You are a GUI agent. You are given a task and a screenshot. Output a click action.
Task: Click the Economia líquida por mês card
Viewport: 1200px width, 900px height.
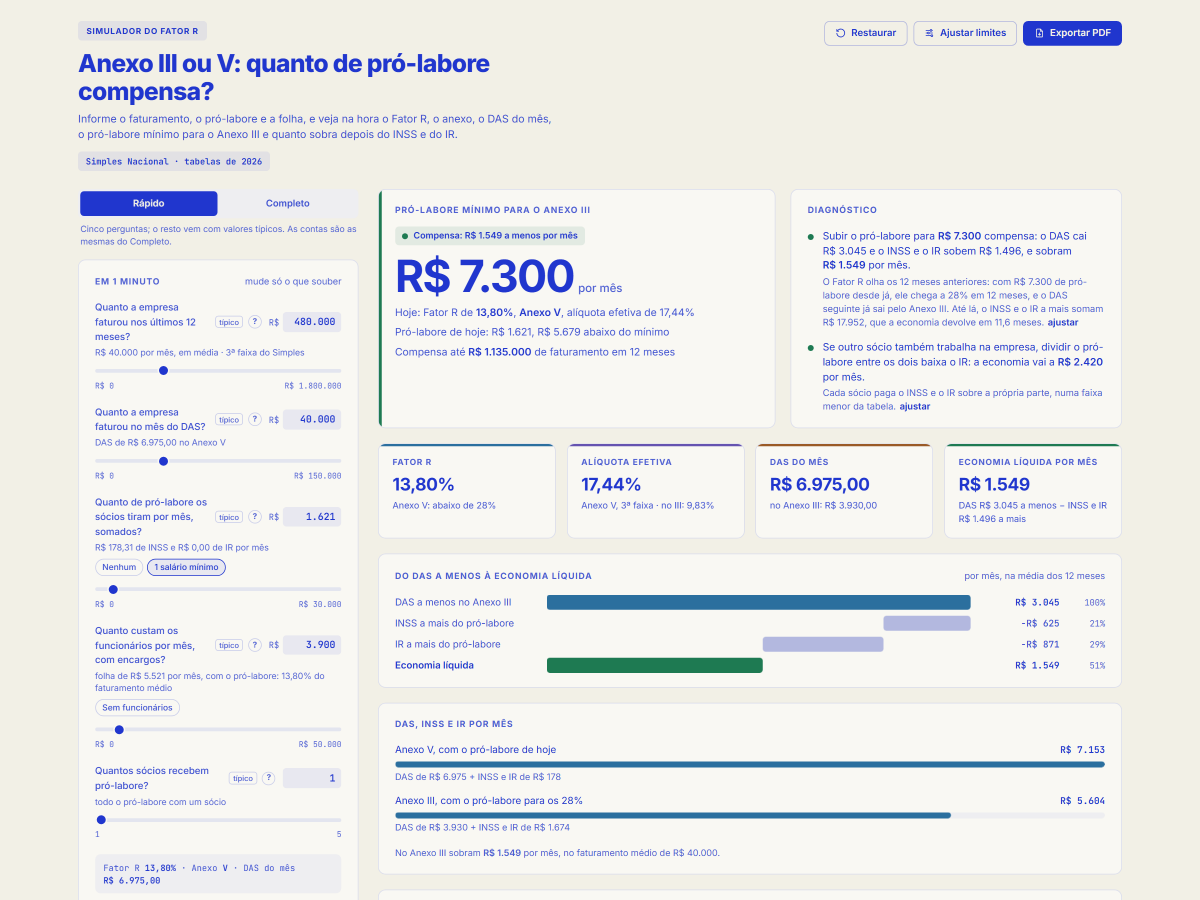click(1033, 491)
